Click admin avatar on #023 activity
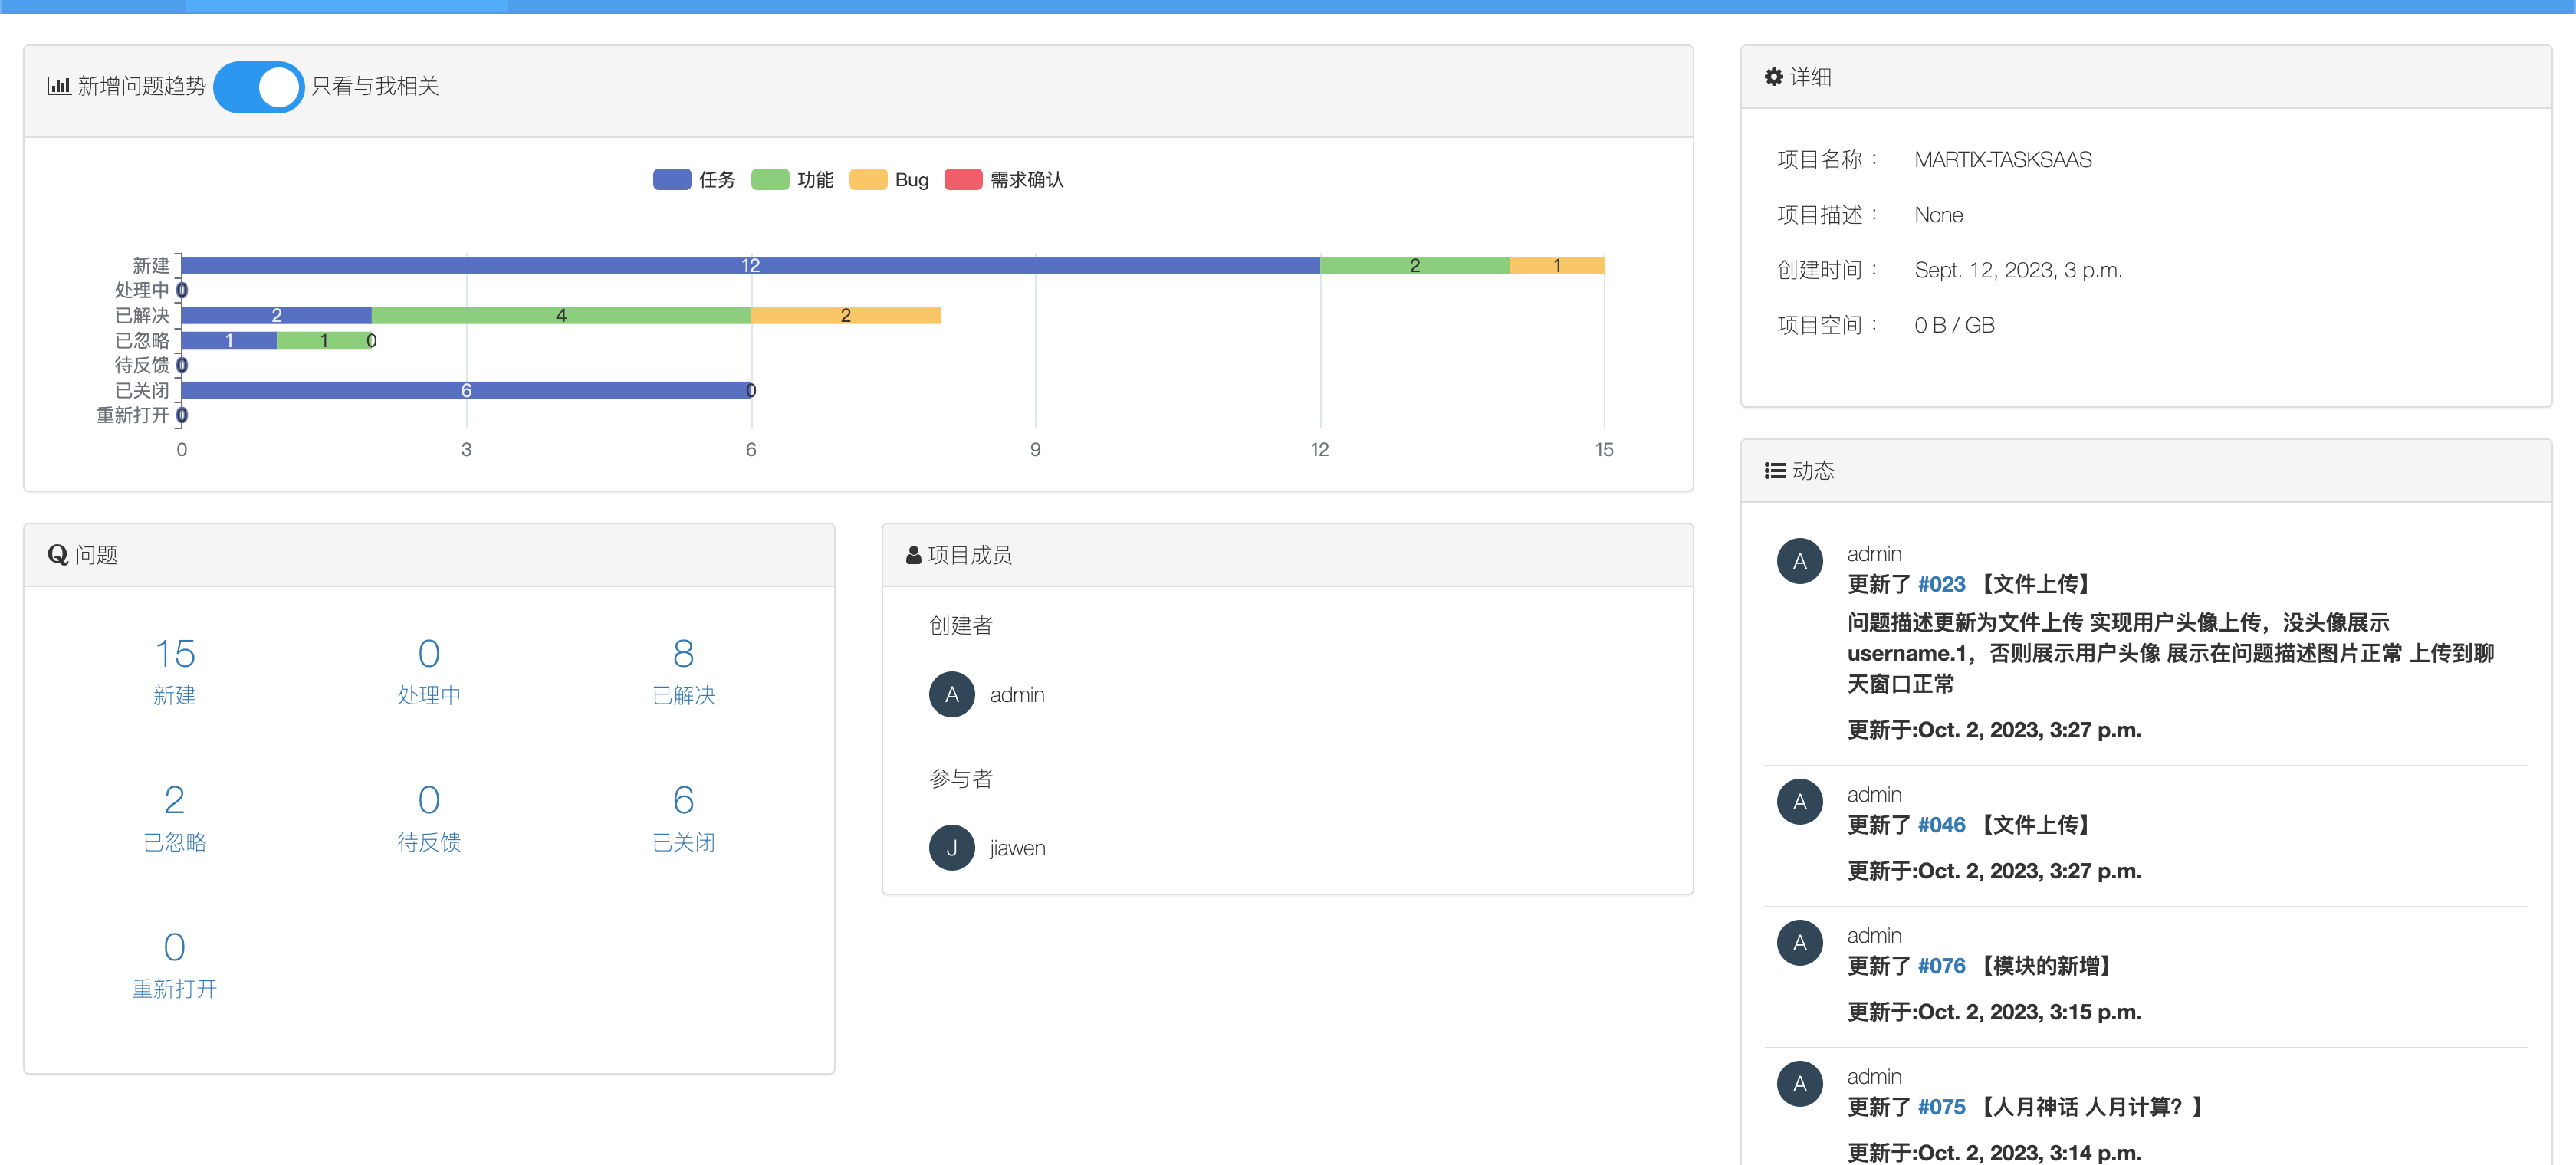This screenshot has height=1165, width=2576. click(x=1799, y=561)
